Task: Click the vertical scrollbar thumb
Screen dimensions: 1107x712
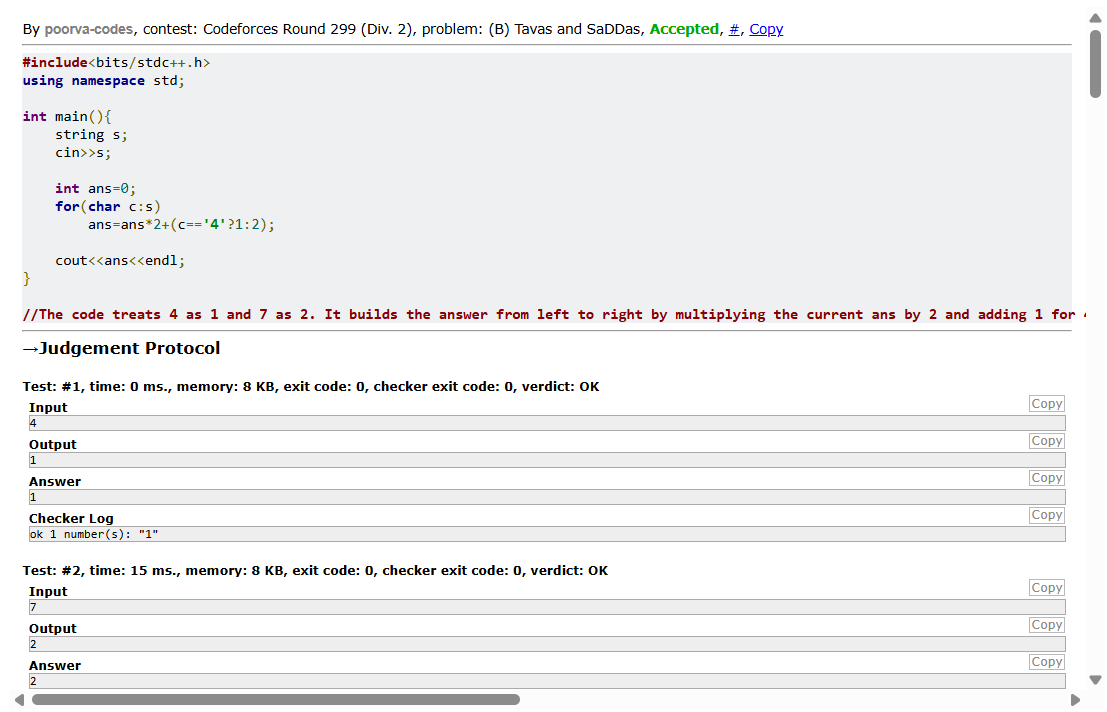Action: 1095,64
